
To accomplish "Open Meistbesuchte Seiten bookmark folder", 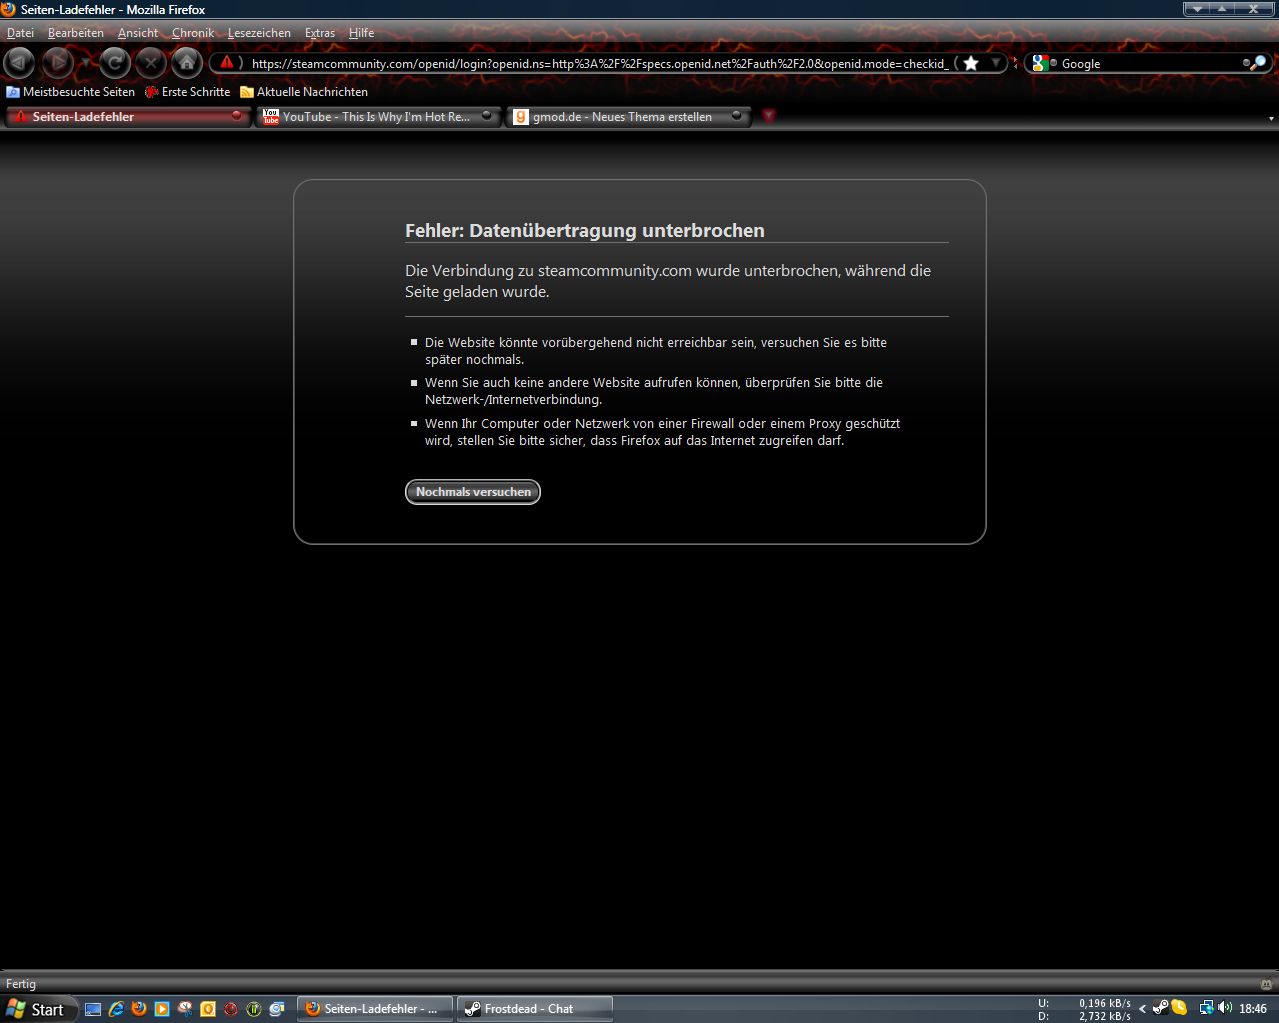I will [70, 92].
